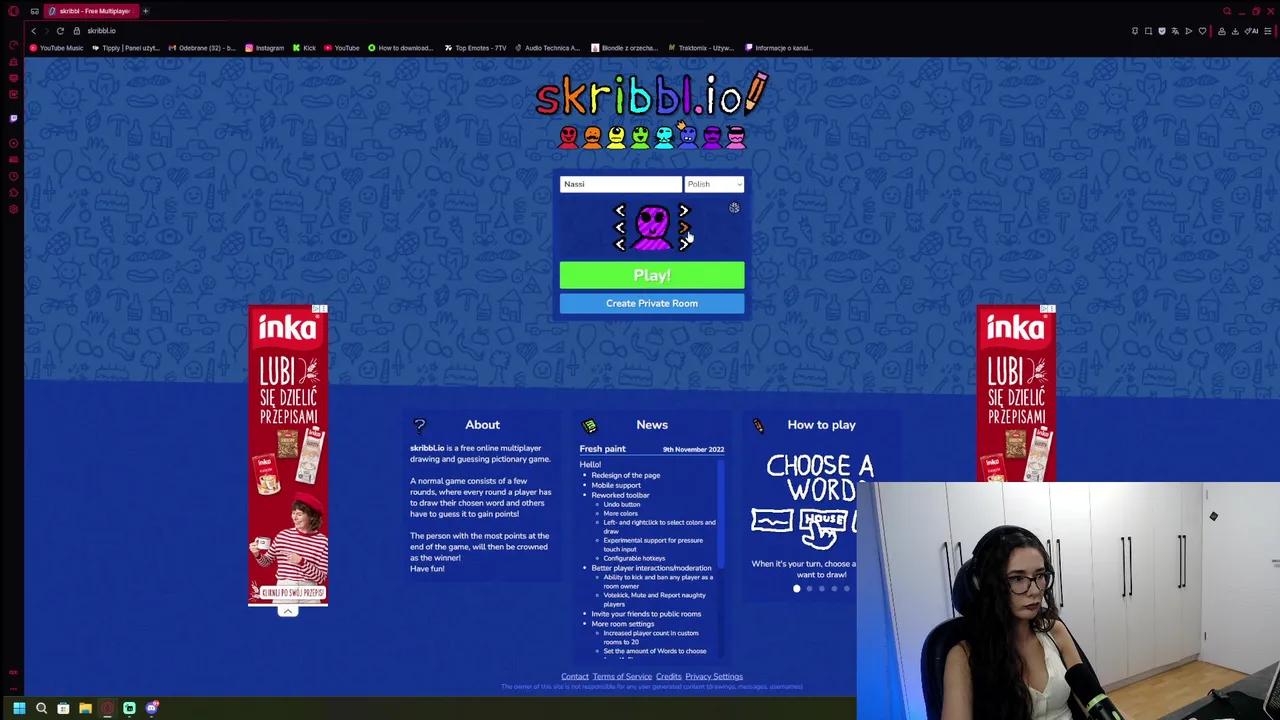Click the "Fresh paint" news heading
Screen dimensions: 1280x720
[602, 449]
